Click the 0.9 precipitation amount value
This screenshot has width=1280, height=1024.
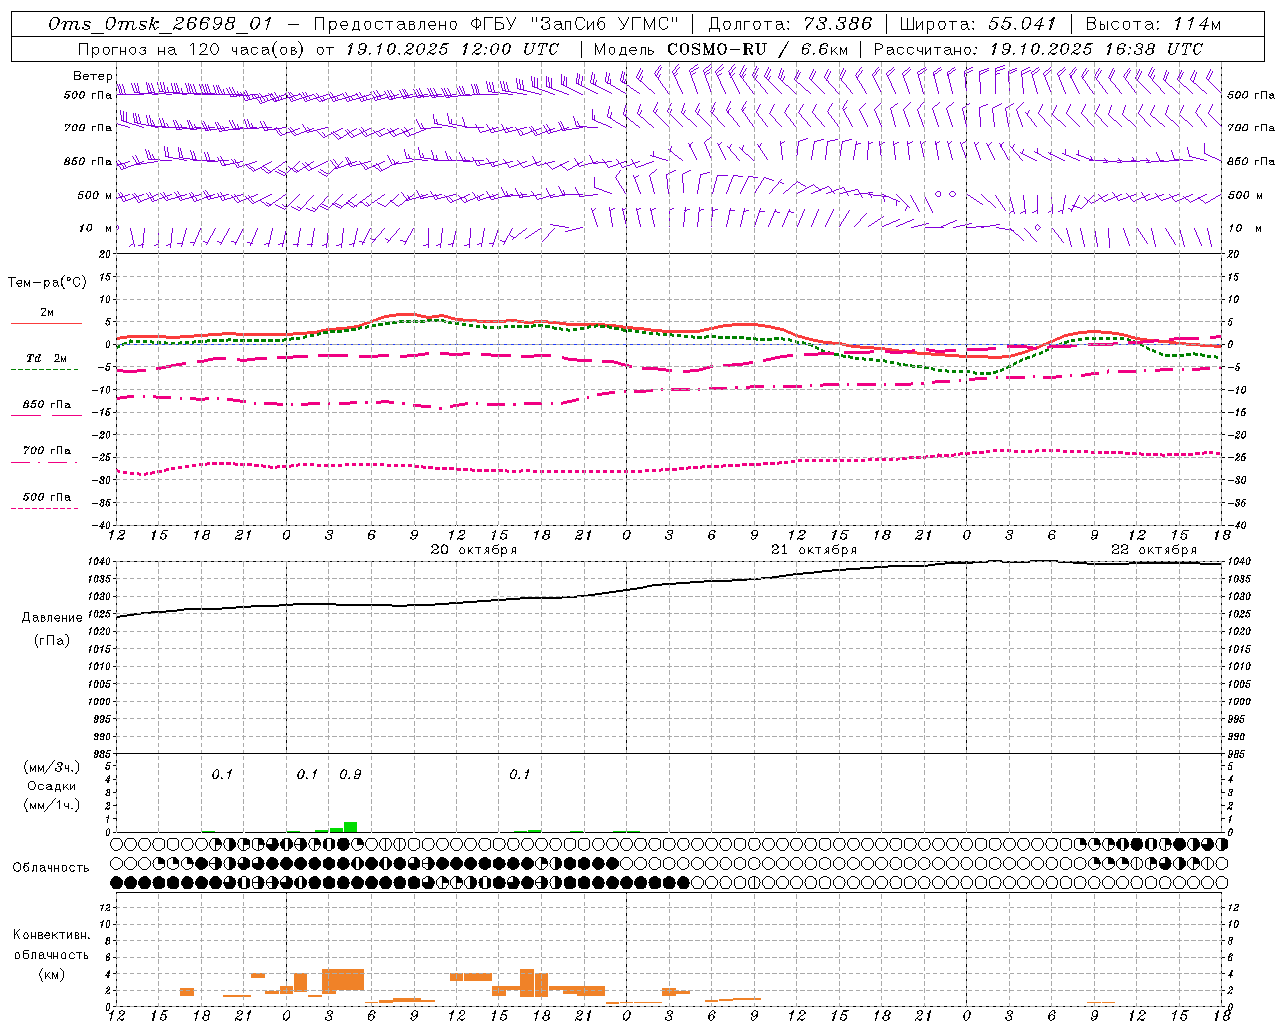tap(350, 775)
